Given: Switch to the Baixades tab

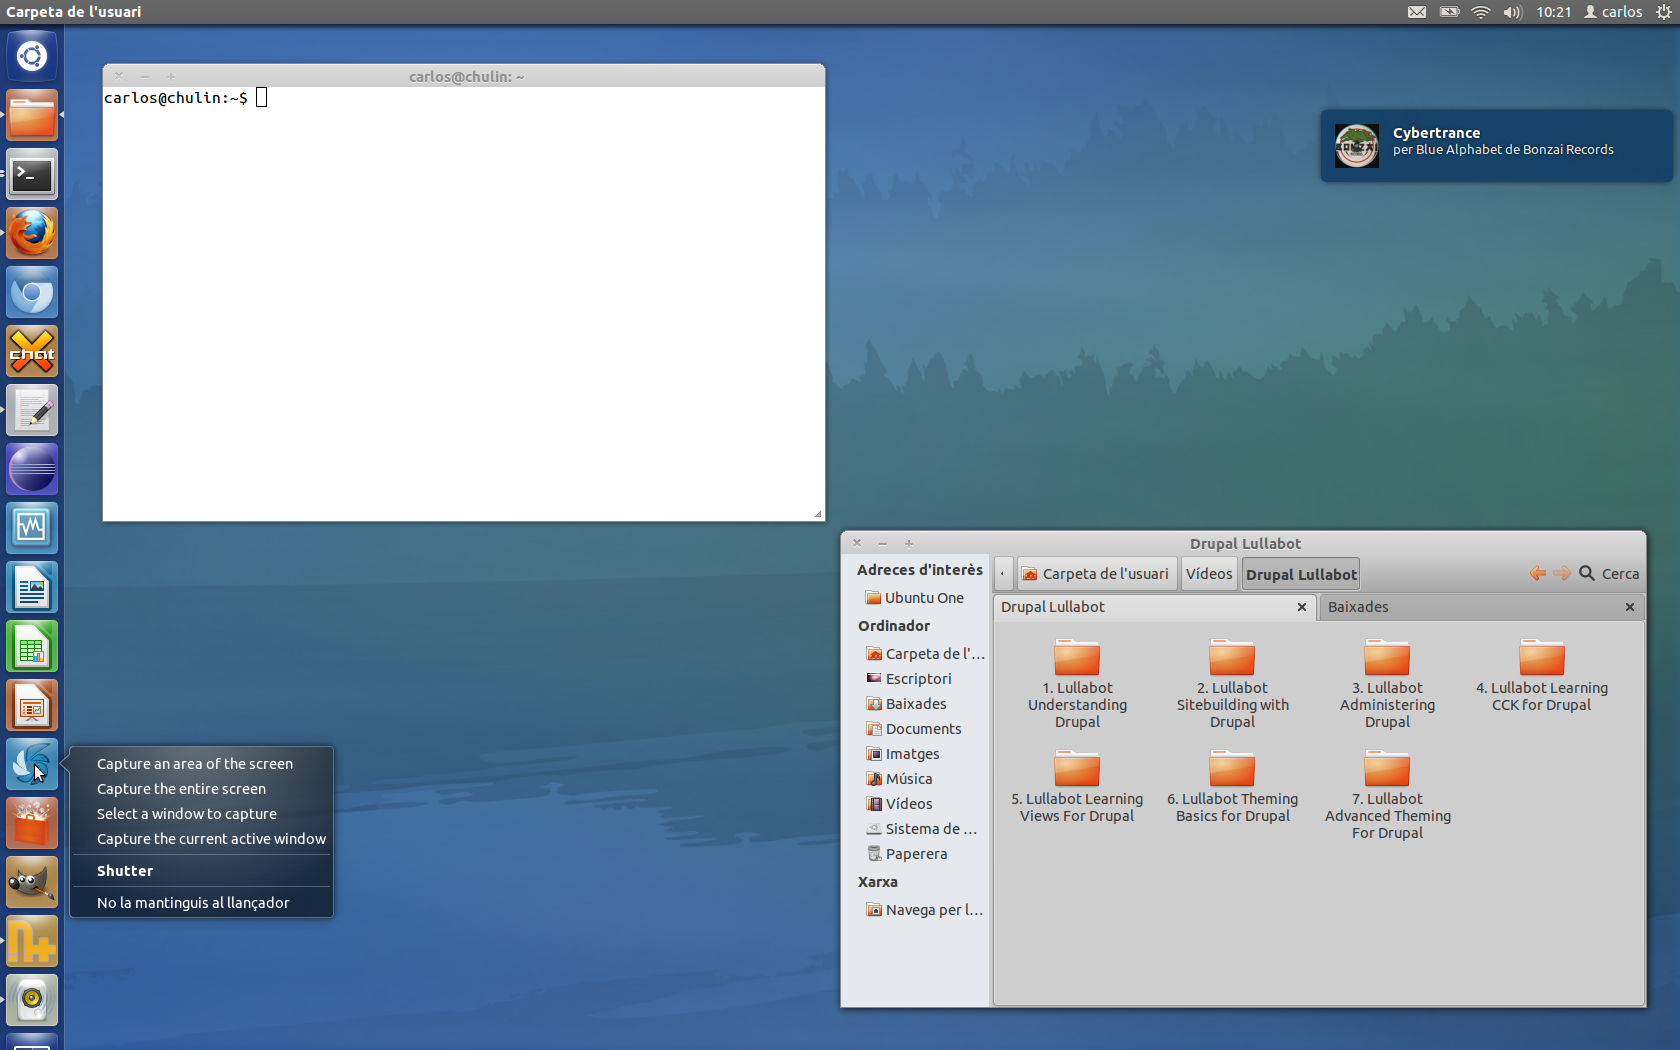Looking at the screenshot, I should [1359, 607].
